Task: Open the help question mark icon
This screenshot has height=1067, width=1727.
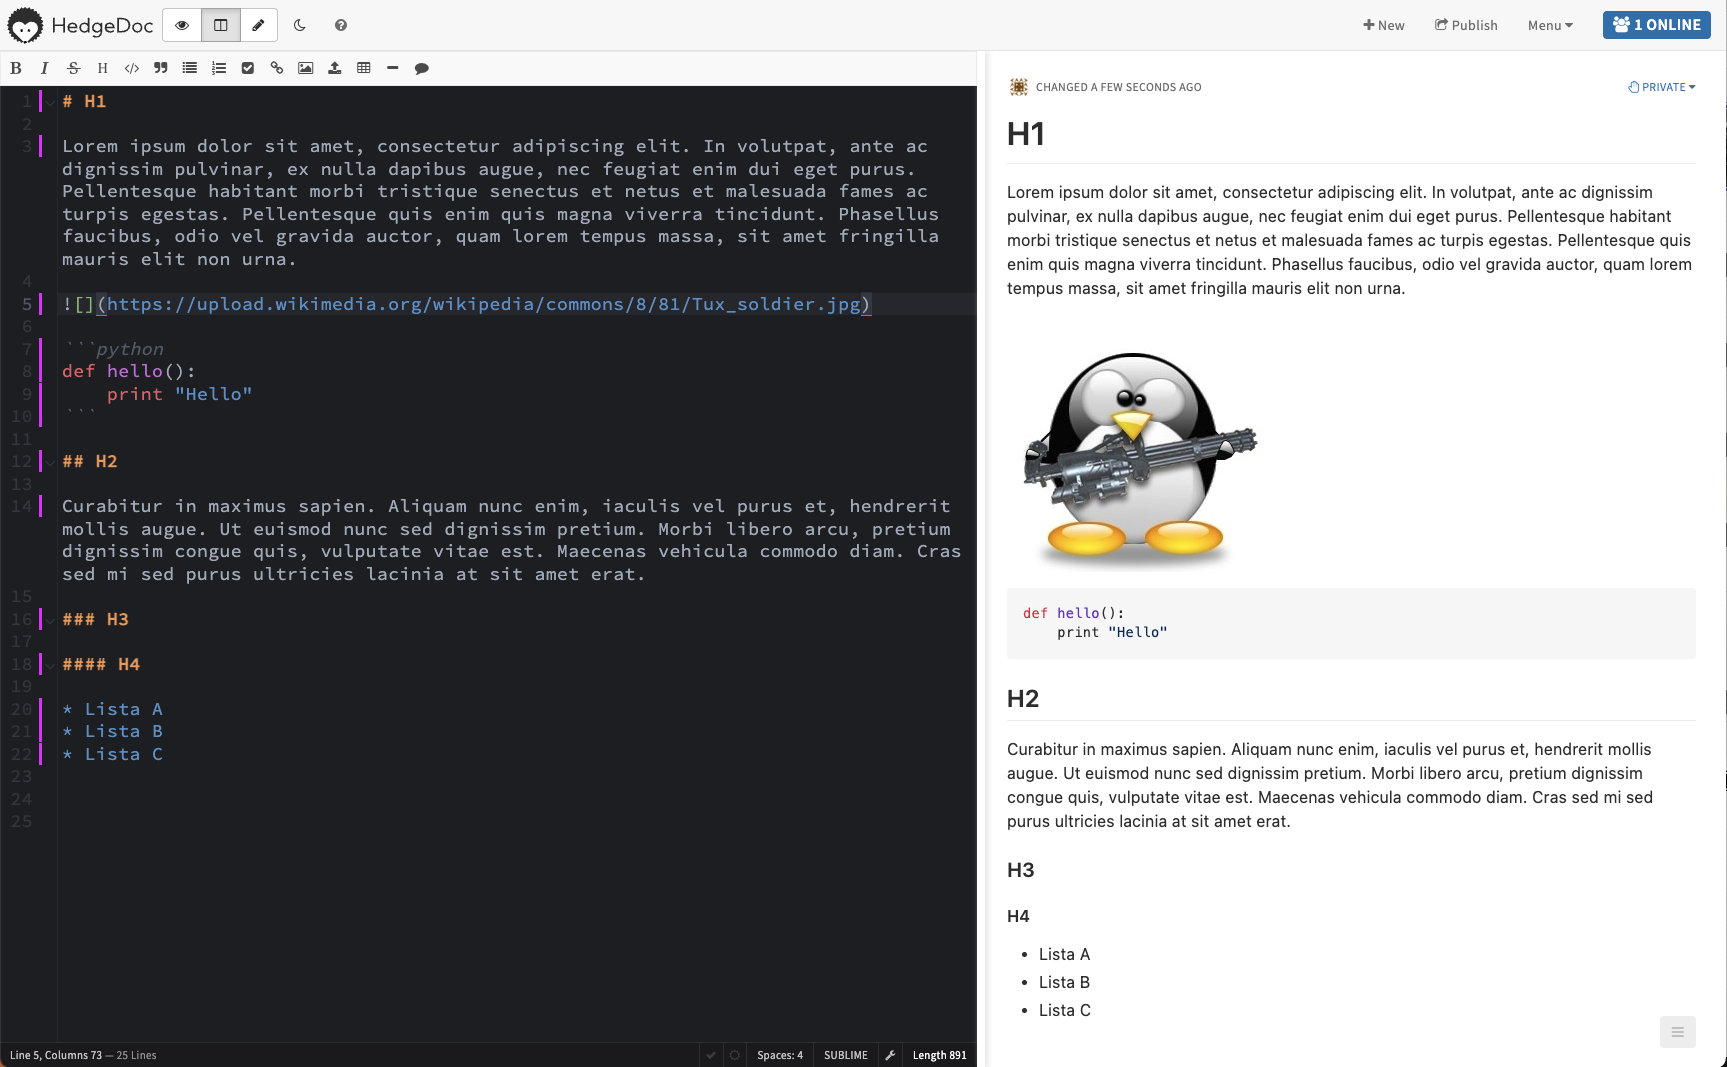Action: click(341, 25)
